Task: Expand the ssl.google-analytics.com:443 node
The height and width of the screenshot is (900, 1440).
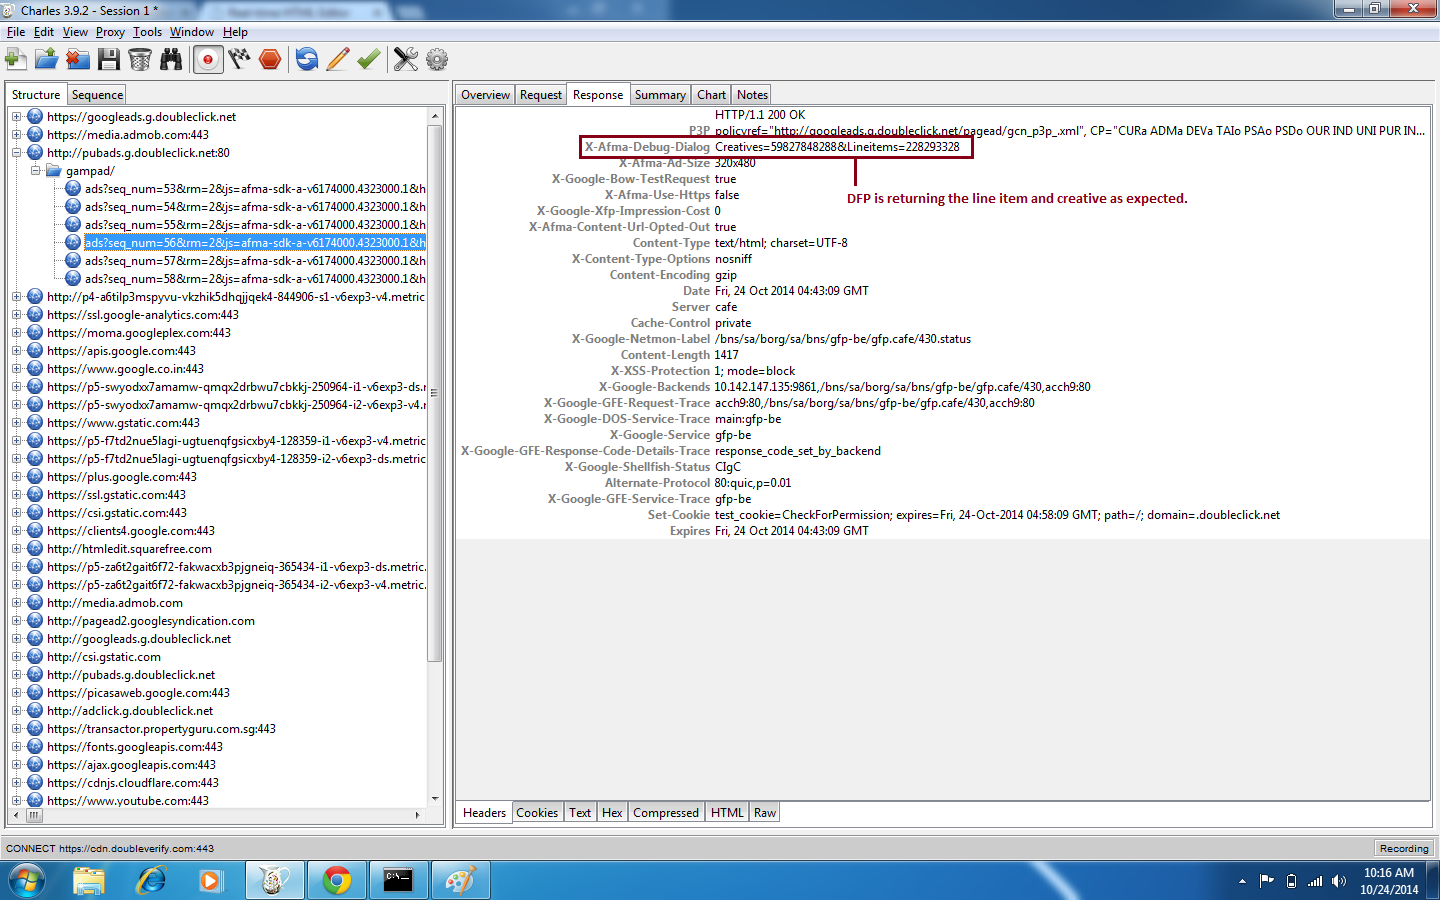Action: click(16, 315)
